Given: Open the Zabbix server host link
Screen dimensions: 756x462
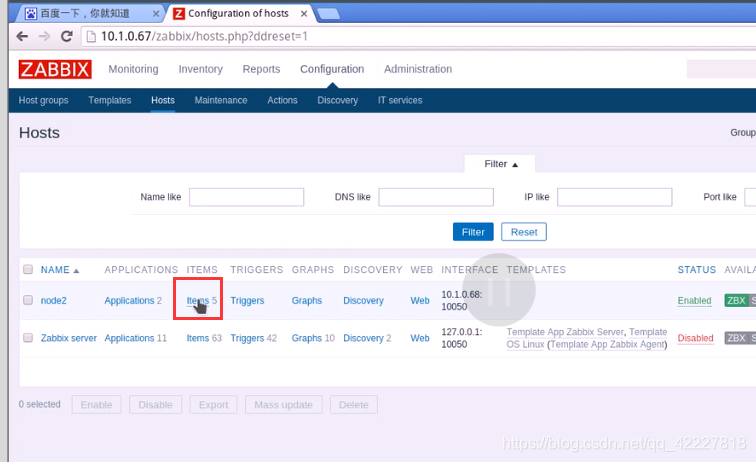Looking at the screenshot, I should (x=68, y=338).
